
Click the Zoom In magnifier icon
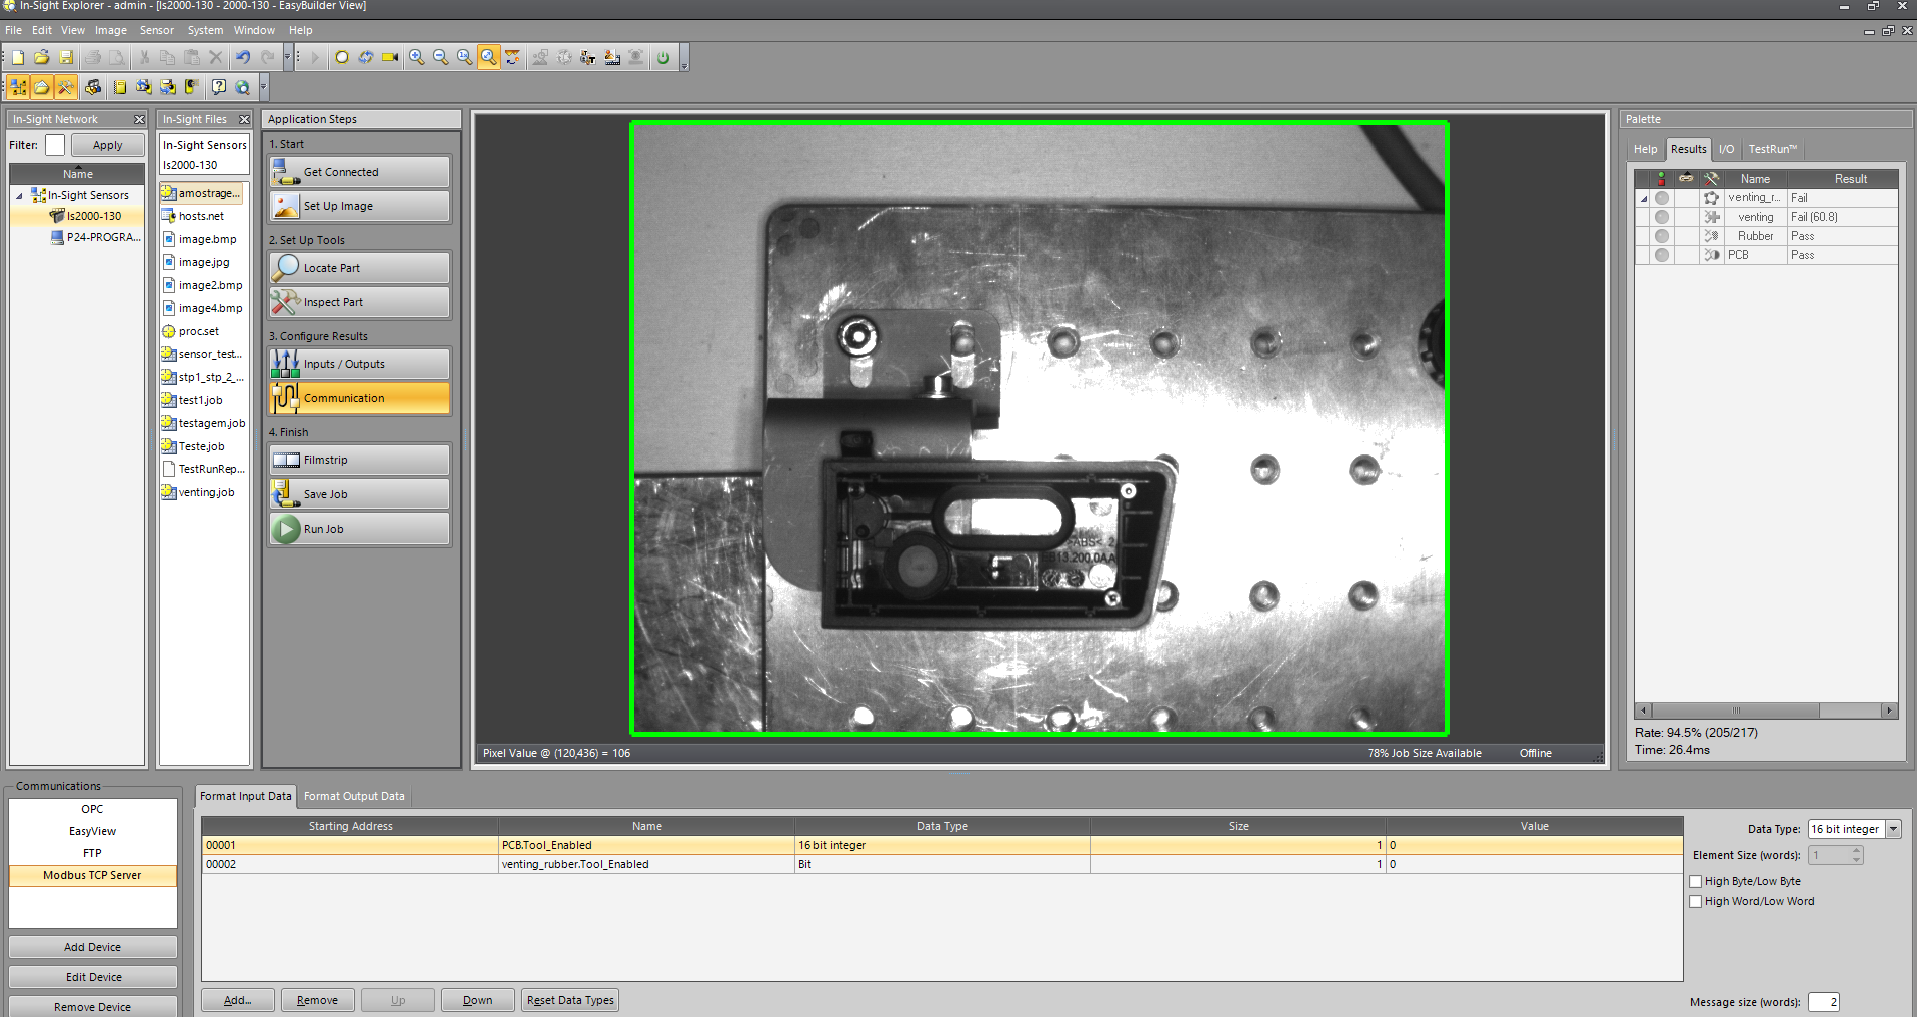[416, 58]
